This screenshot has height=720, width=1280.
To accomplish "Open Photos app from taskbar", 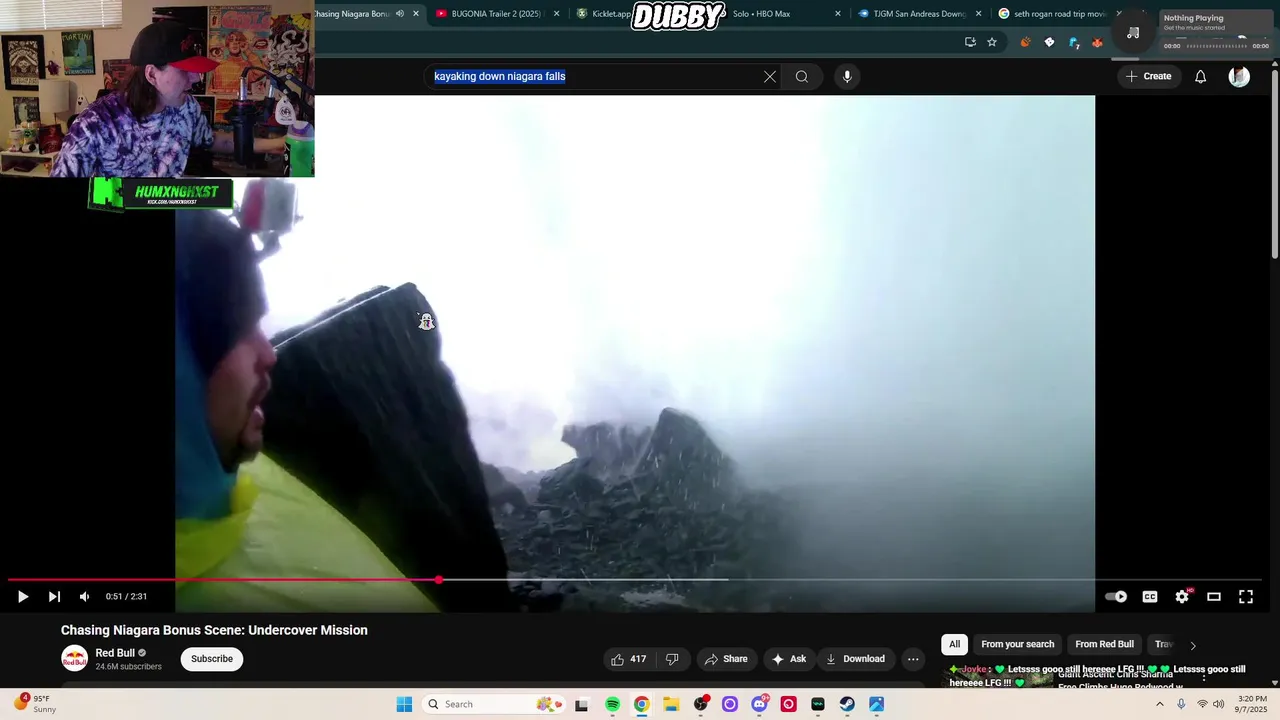I will (876, 704).
